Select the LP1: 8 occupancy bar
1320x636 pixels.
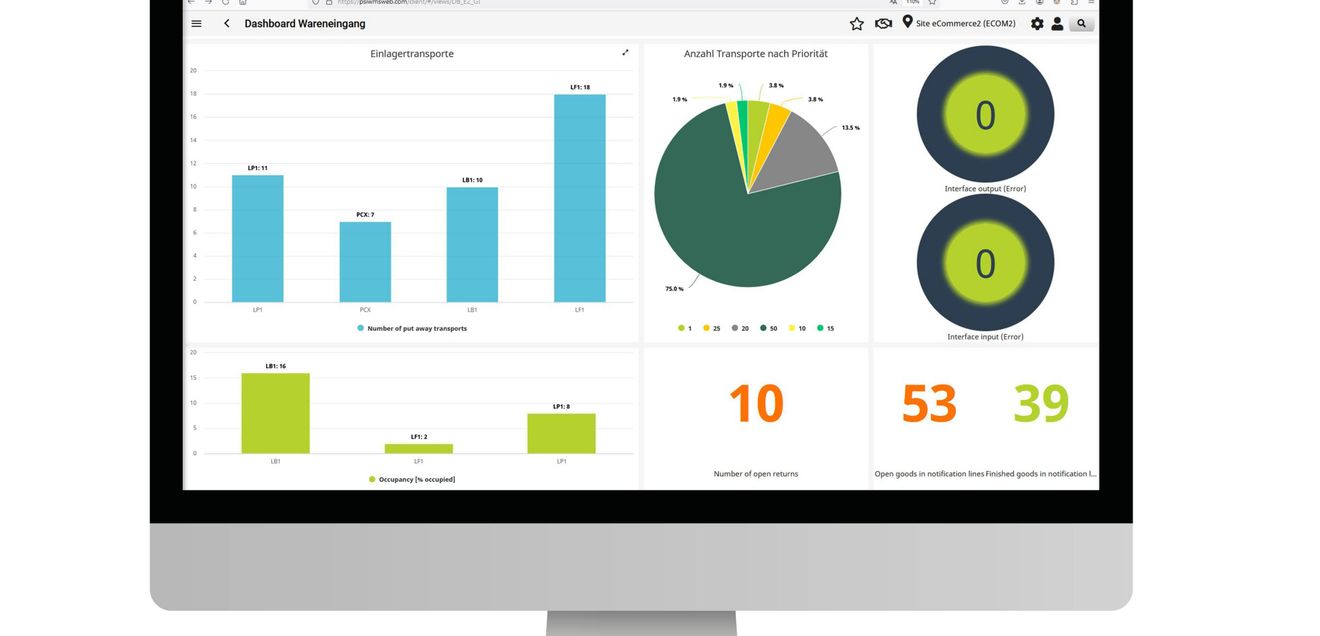pos(561,434)
